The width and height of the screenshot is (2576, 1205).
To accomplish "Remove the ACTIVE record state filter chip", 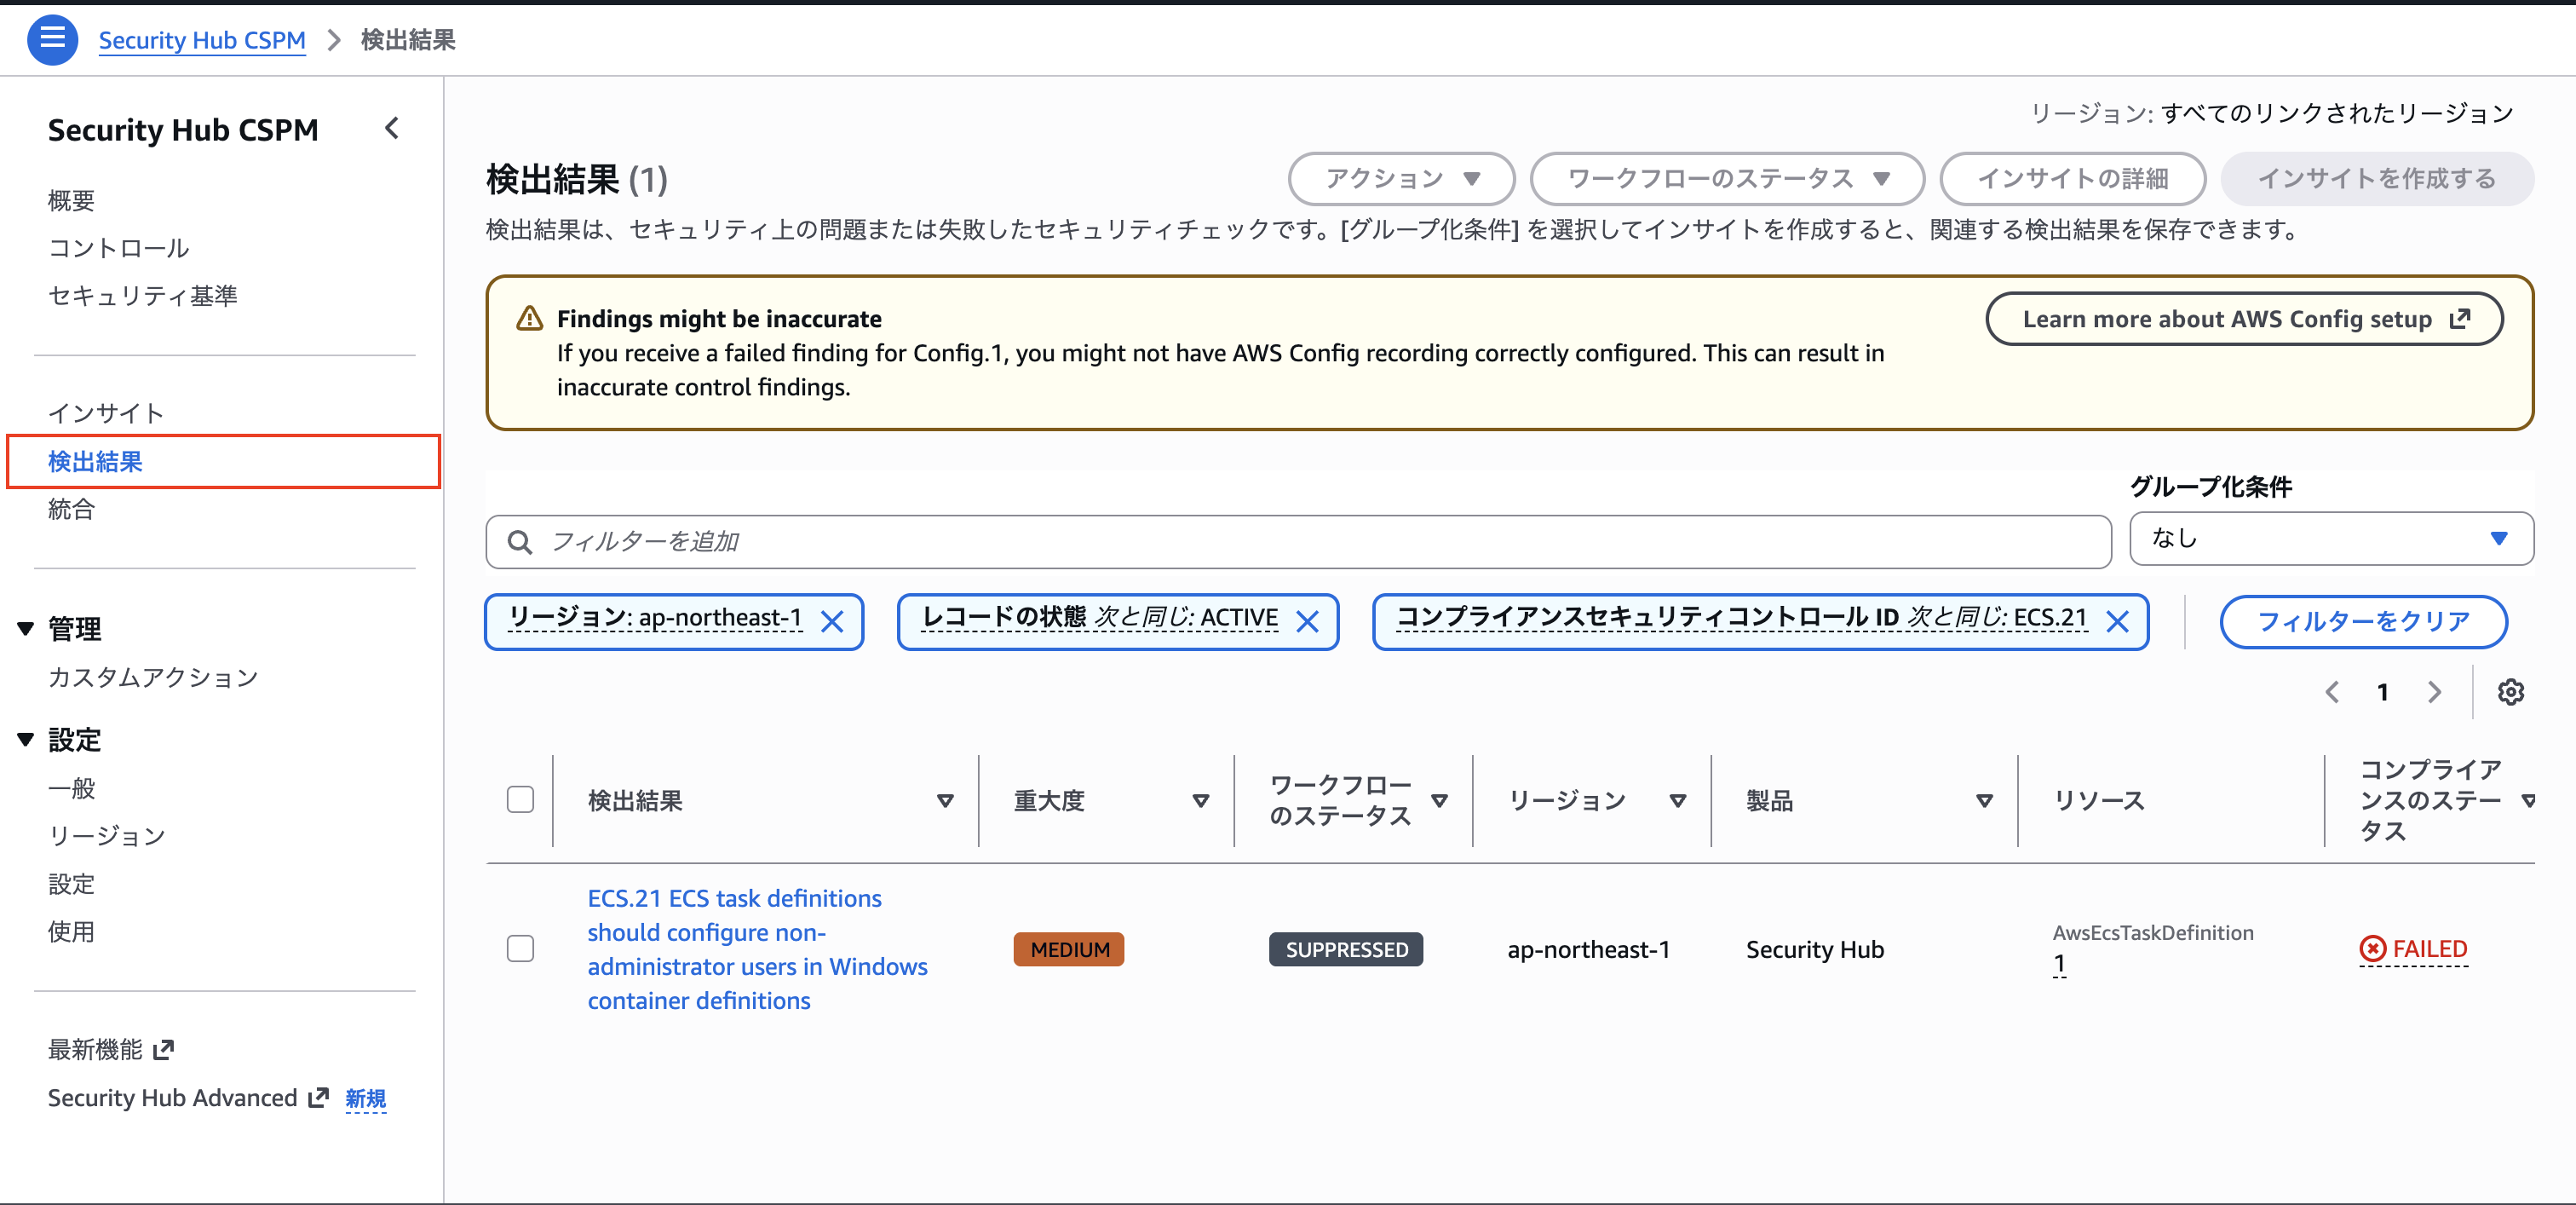I will [1307, 621].
